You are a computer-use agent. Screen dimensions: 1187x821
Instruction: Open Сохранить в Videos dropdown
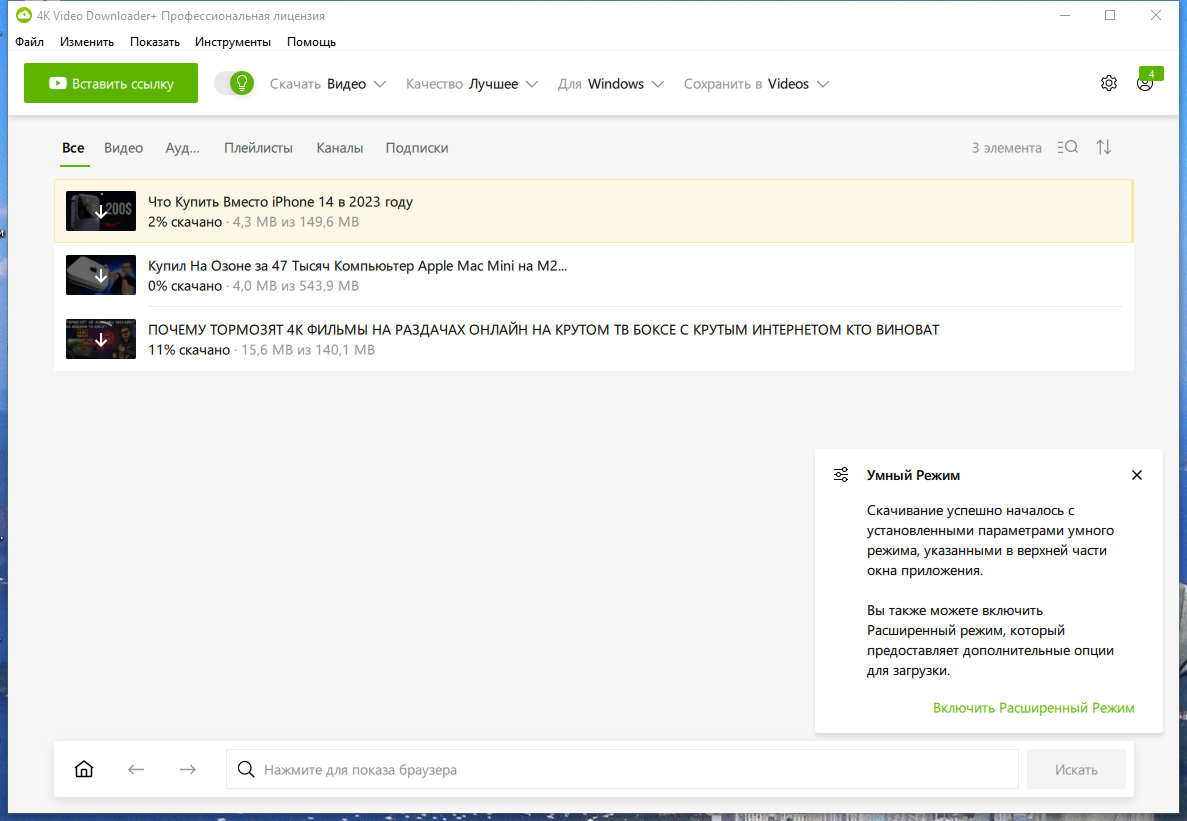(756, 84)
